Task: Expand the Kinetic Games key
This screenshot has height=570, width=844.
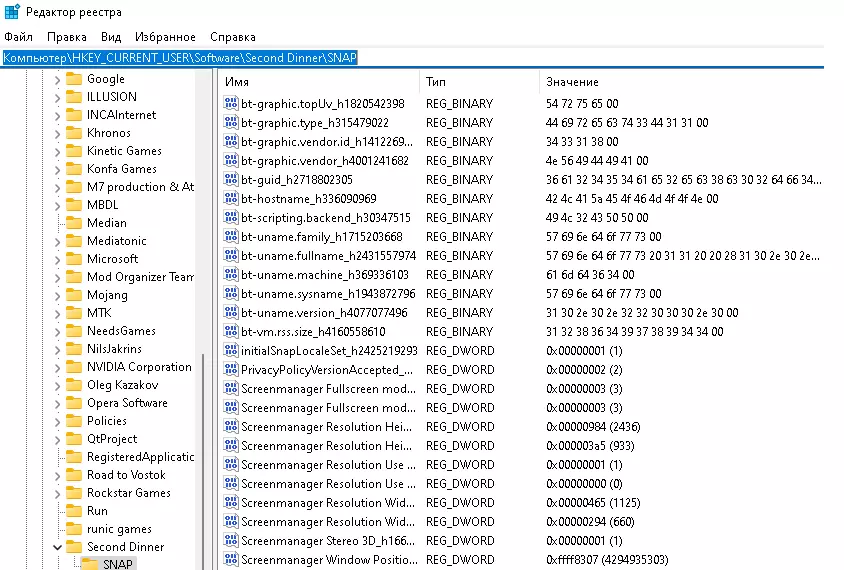Action: tap(57, 152)
